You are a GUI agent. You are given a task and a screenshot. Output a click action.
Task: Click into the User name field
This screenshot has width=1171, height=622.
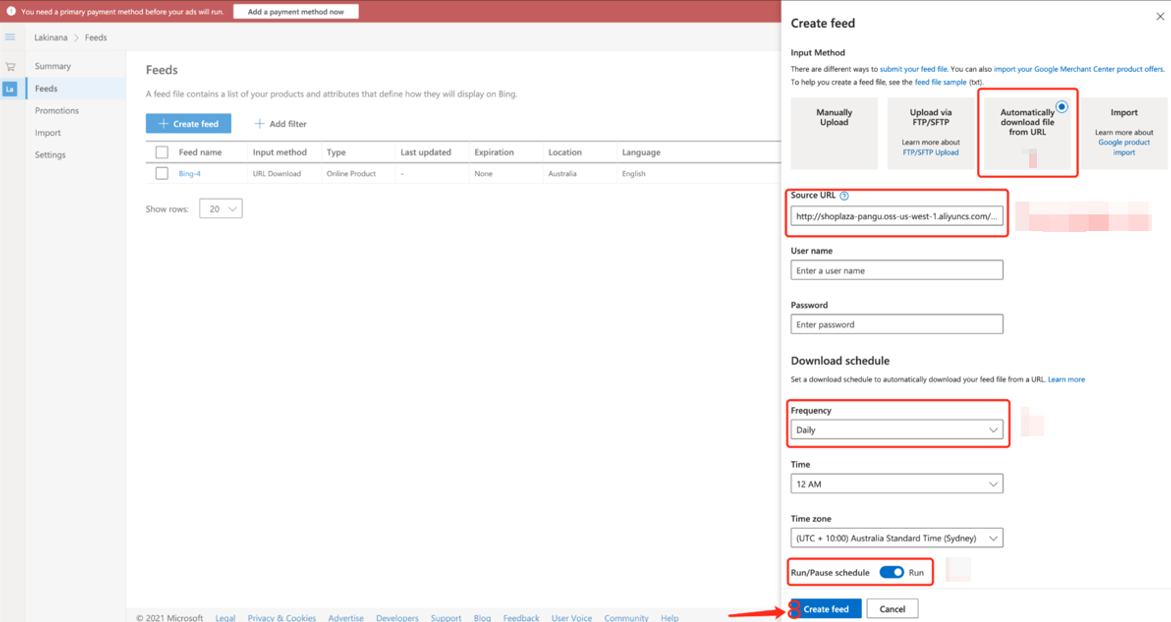(896, 270)
